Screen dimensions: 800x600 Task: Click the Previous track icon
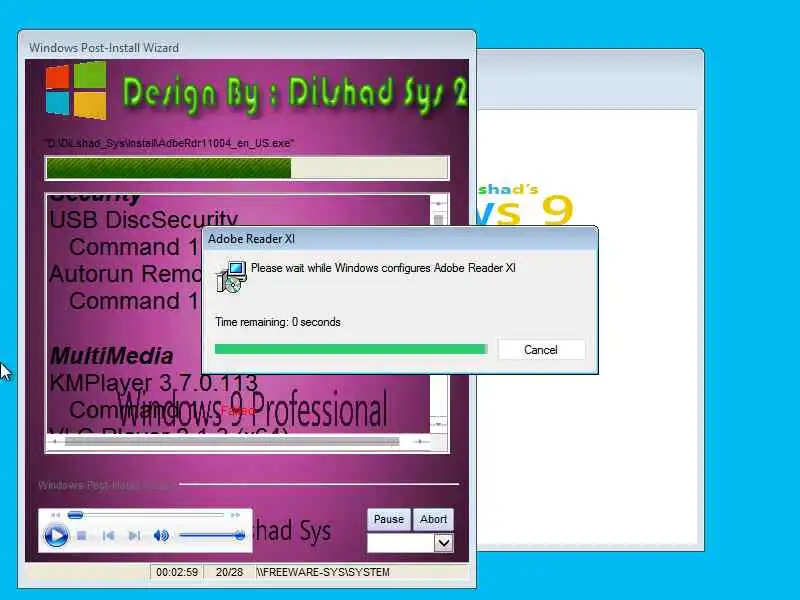coord(108,536)
